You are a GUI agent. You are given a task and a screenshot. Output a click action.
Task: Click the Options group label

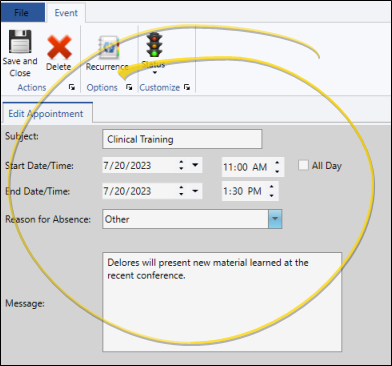point(102,87)
